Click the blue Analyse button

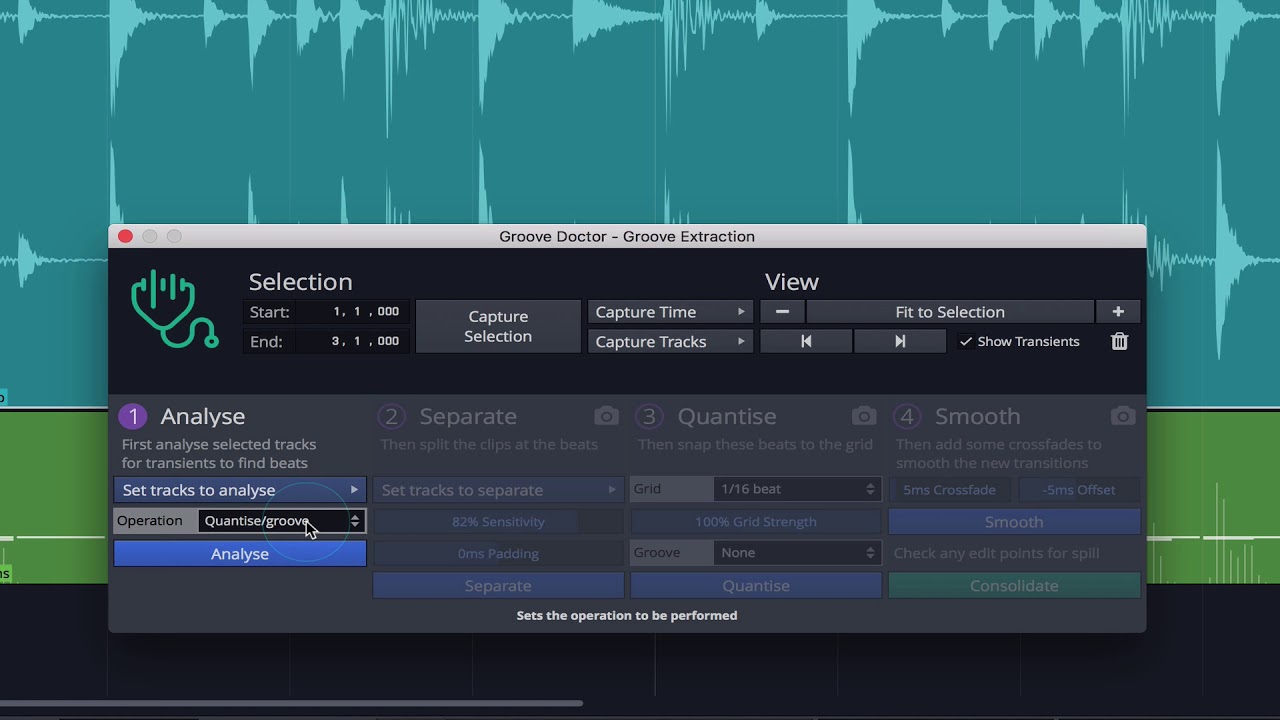(x=240, y=554)
